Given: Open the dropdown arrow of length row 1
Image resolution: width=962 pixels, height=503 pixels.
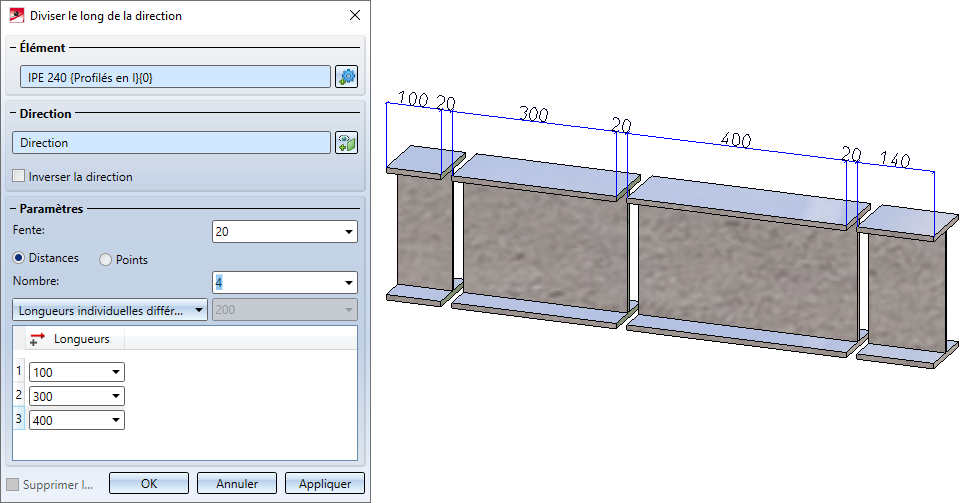Looking at the screenshot, I should (116, 372).
